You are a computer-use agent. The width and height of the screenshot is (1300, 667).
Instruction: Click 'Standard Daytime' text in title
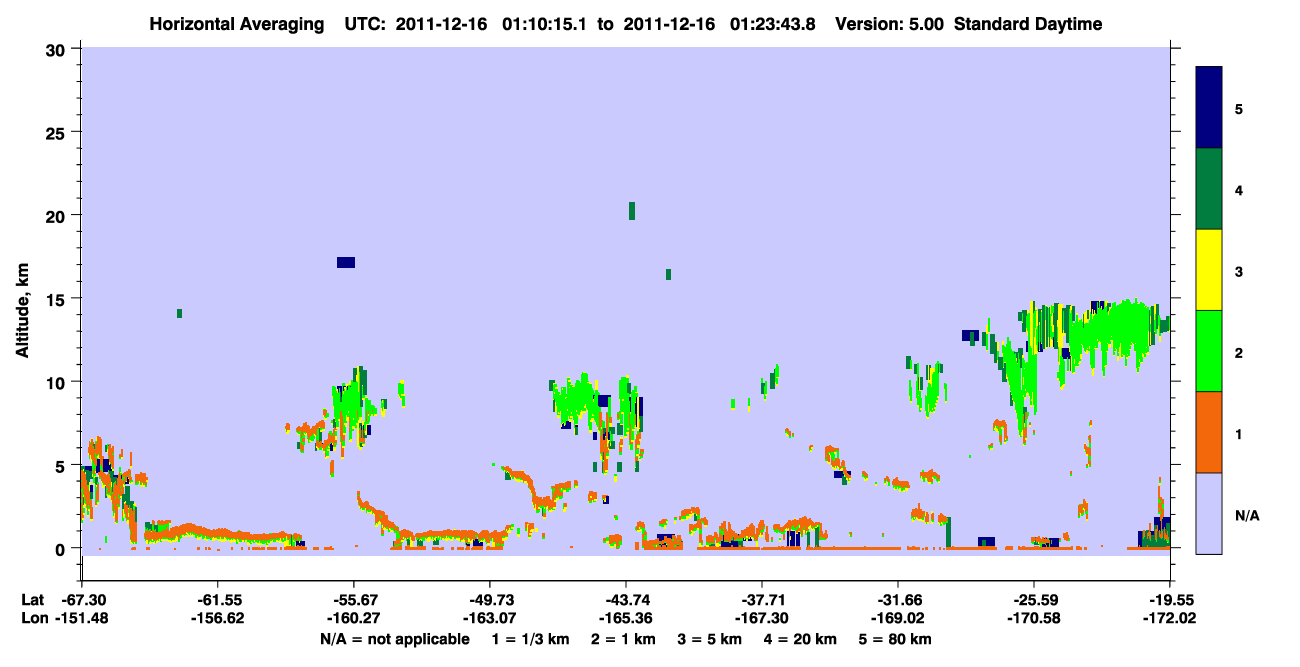pos(1028,24)
